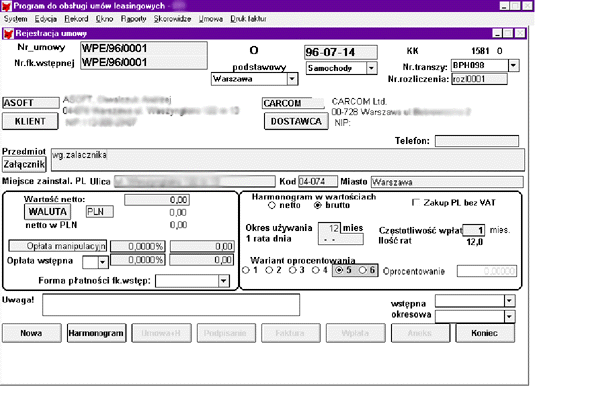This screenshot has height=399, width=600.
Task: Click the WALUTA button
Action: coord(47,212)
